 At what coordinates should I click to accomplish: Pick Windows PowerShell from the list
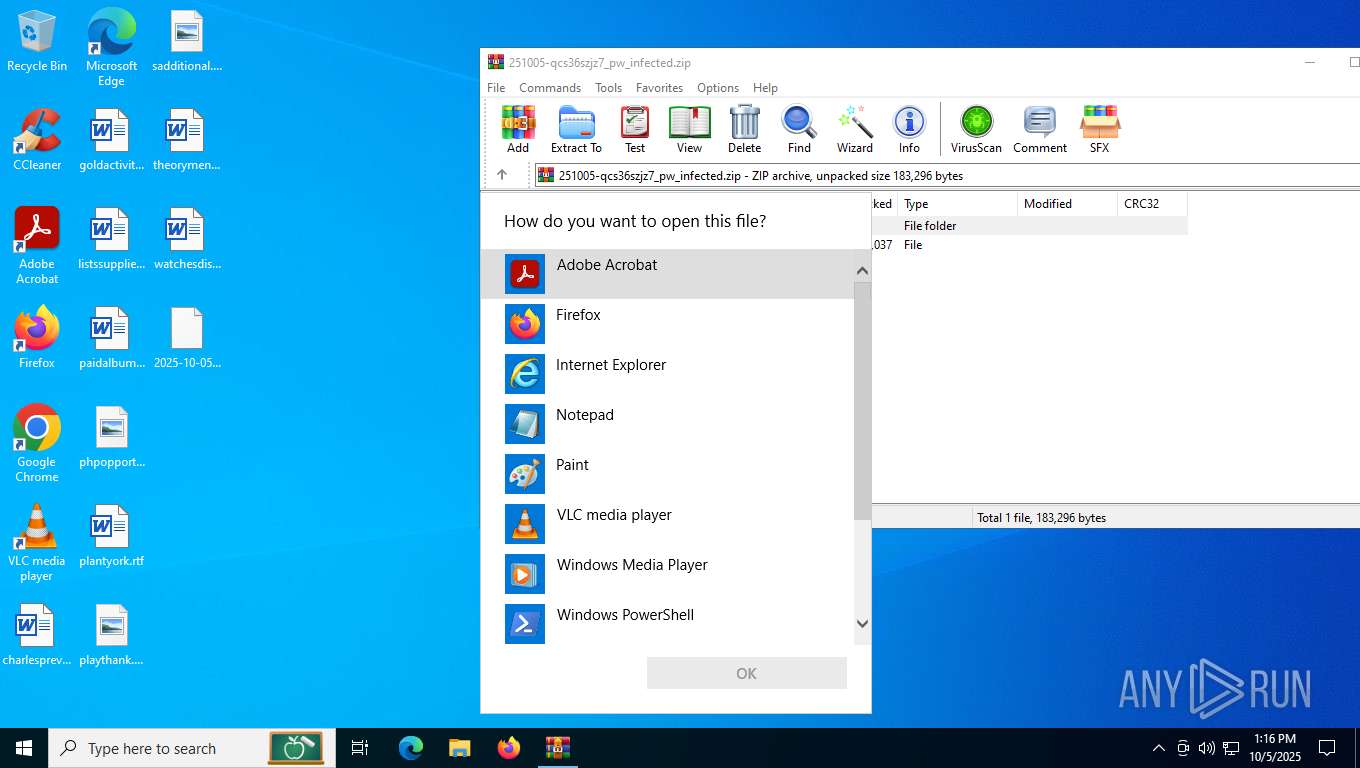pos(667,623)
